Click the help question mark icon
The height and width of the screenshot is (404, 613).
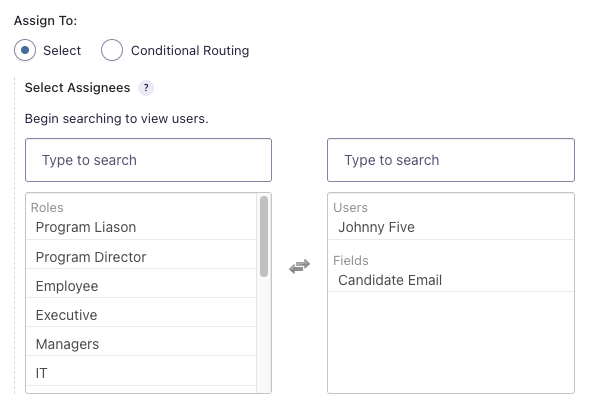[146, 88]
